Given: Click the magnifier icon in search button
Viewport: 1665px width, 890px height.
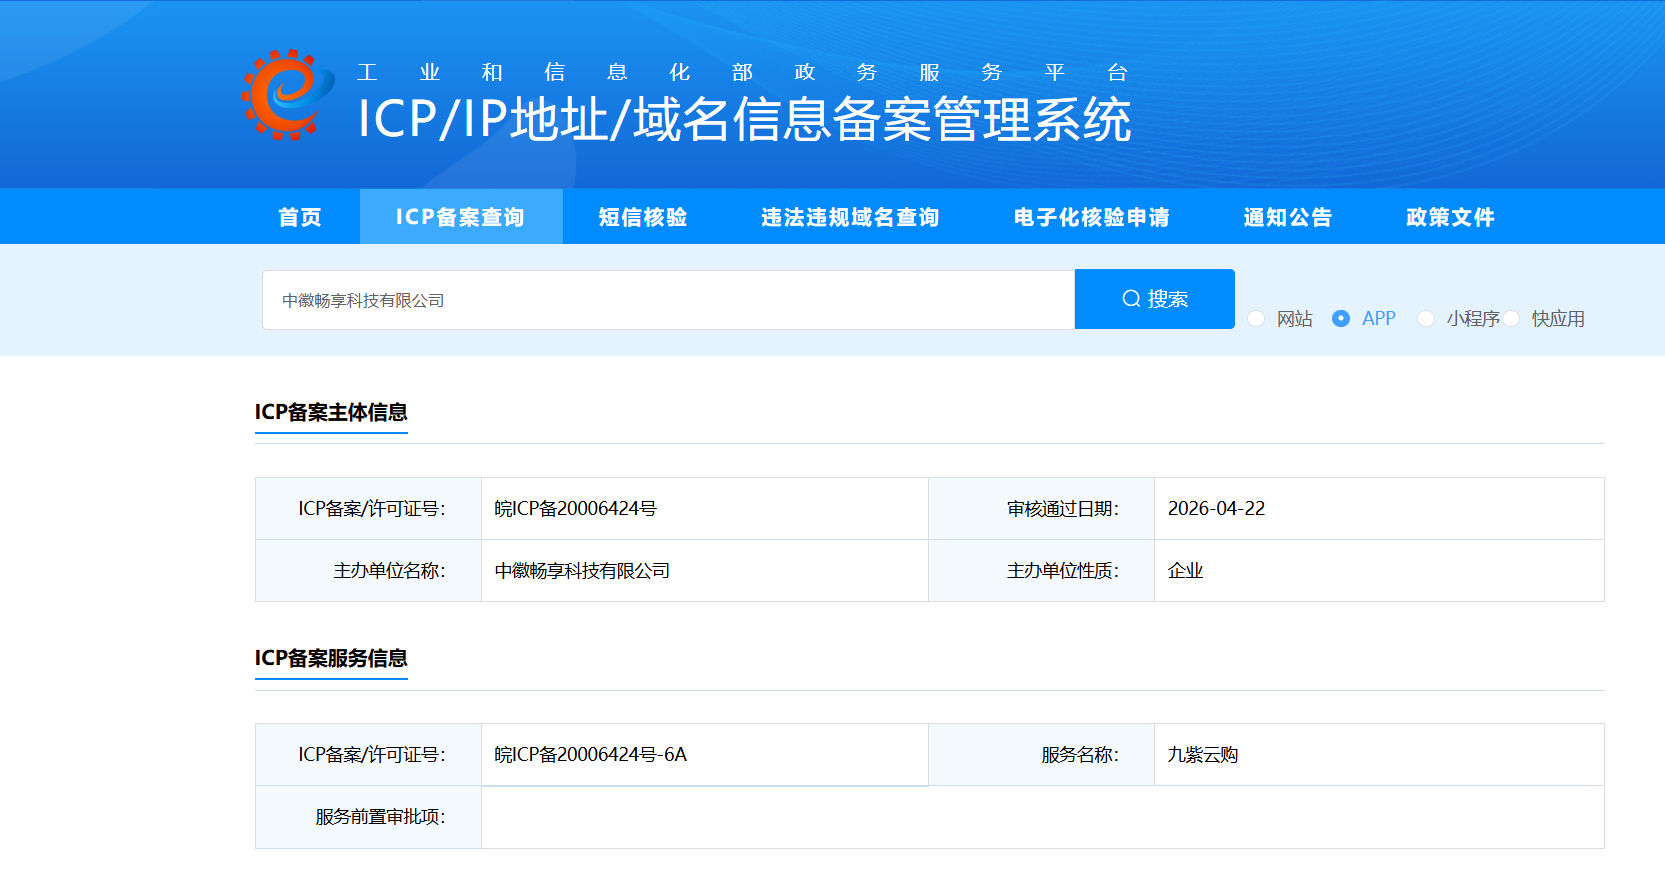Looking at the screenshot, I should pos(1131,299).
